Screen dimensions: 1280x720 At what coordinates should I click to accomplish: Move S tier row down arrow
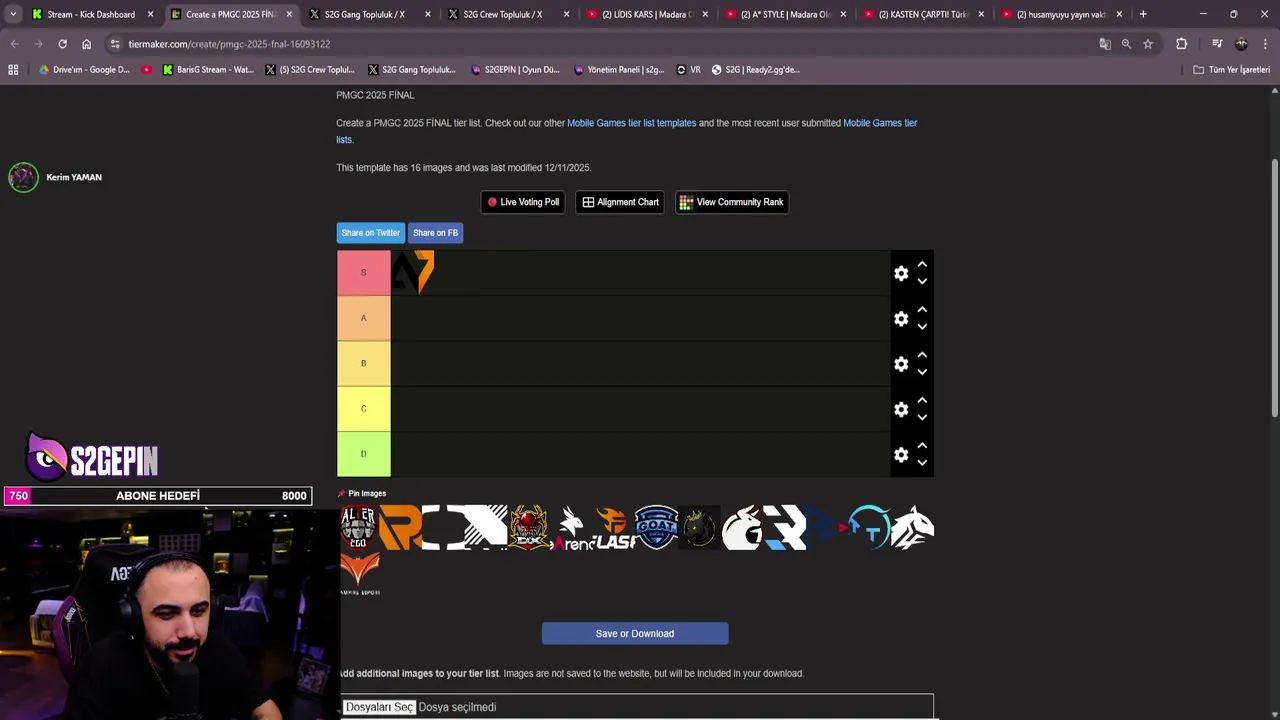coord(922,281)
